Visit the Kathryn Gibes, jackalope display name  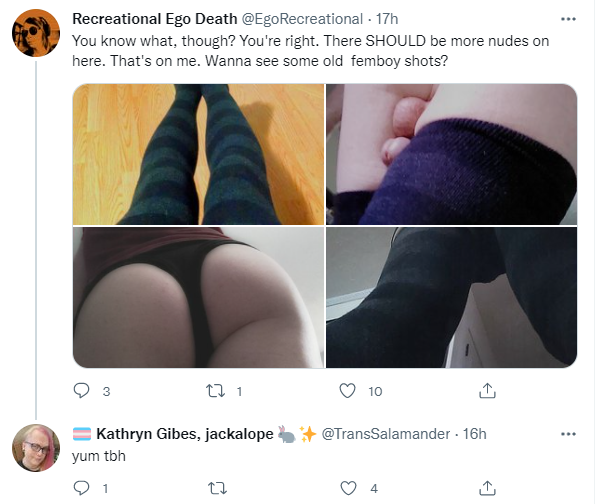pos(184,434)
